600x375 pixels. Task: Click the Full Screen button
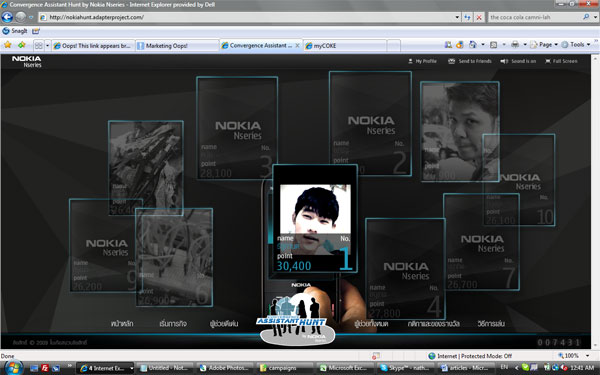click(561, 61)
